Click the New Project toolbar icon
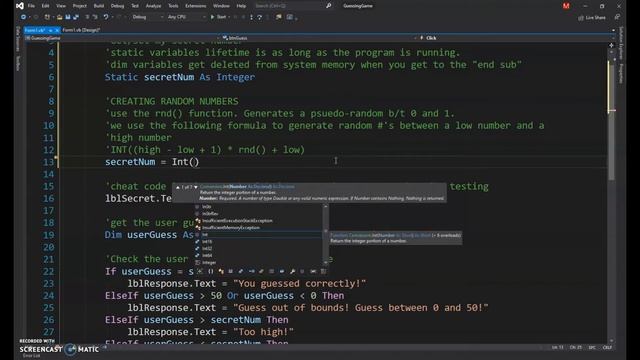Viewport: 640px width, 360px height. click(x=47, y=17)
